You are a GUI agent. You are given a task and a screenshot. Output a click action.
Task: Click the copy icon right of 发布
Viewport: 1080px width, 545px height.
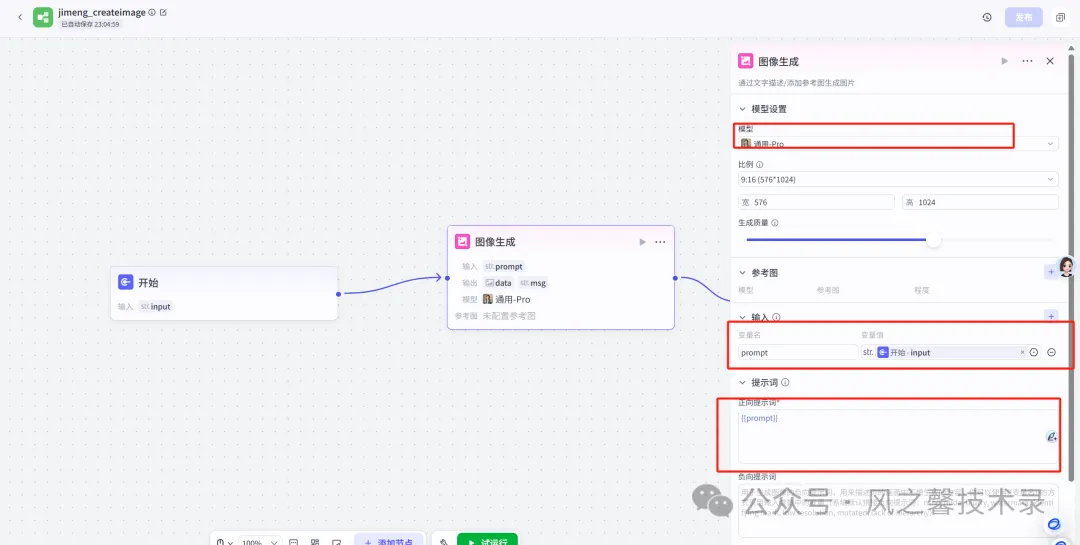coord(1060,17)
